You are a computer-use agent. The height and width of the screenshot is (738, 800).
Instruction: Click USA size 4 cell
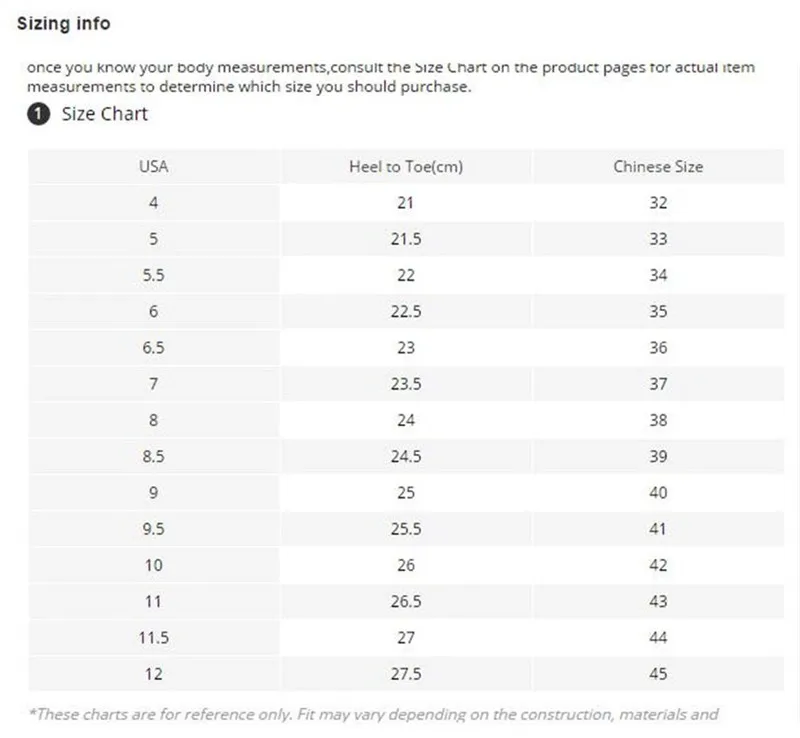point(154,203)
